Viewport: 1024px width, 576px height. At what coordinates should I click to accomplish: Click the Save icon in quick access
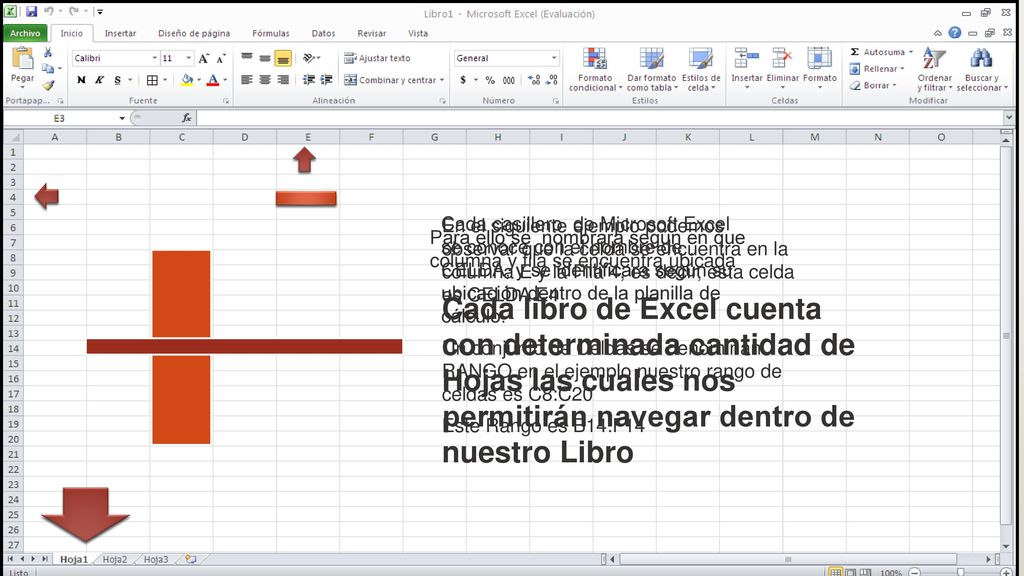coord(31,12)
